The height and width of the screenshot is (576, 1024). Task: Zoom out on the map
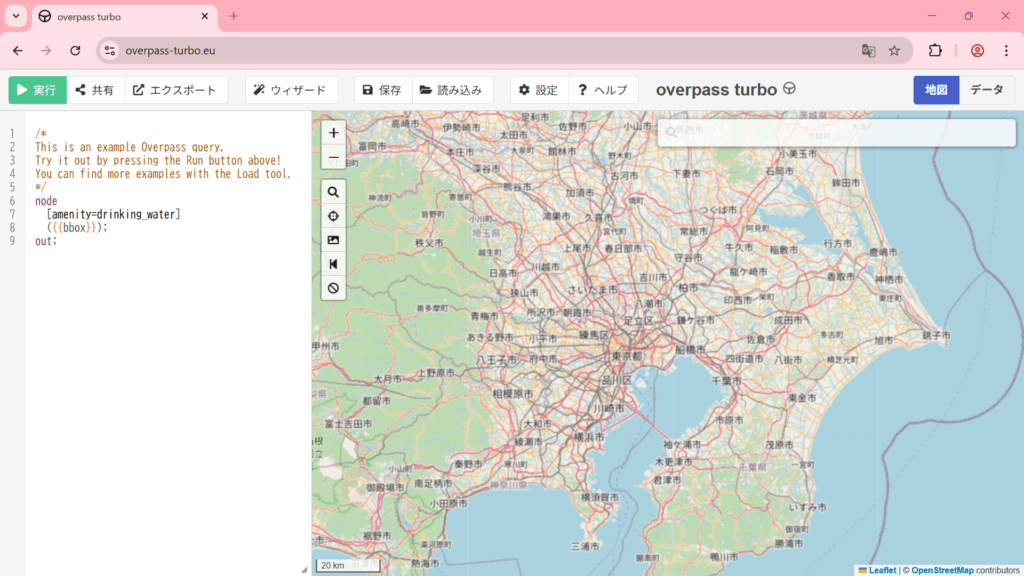[x=334, y=157]
